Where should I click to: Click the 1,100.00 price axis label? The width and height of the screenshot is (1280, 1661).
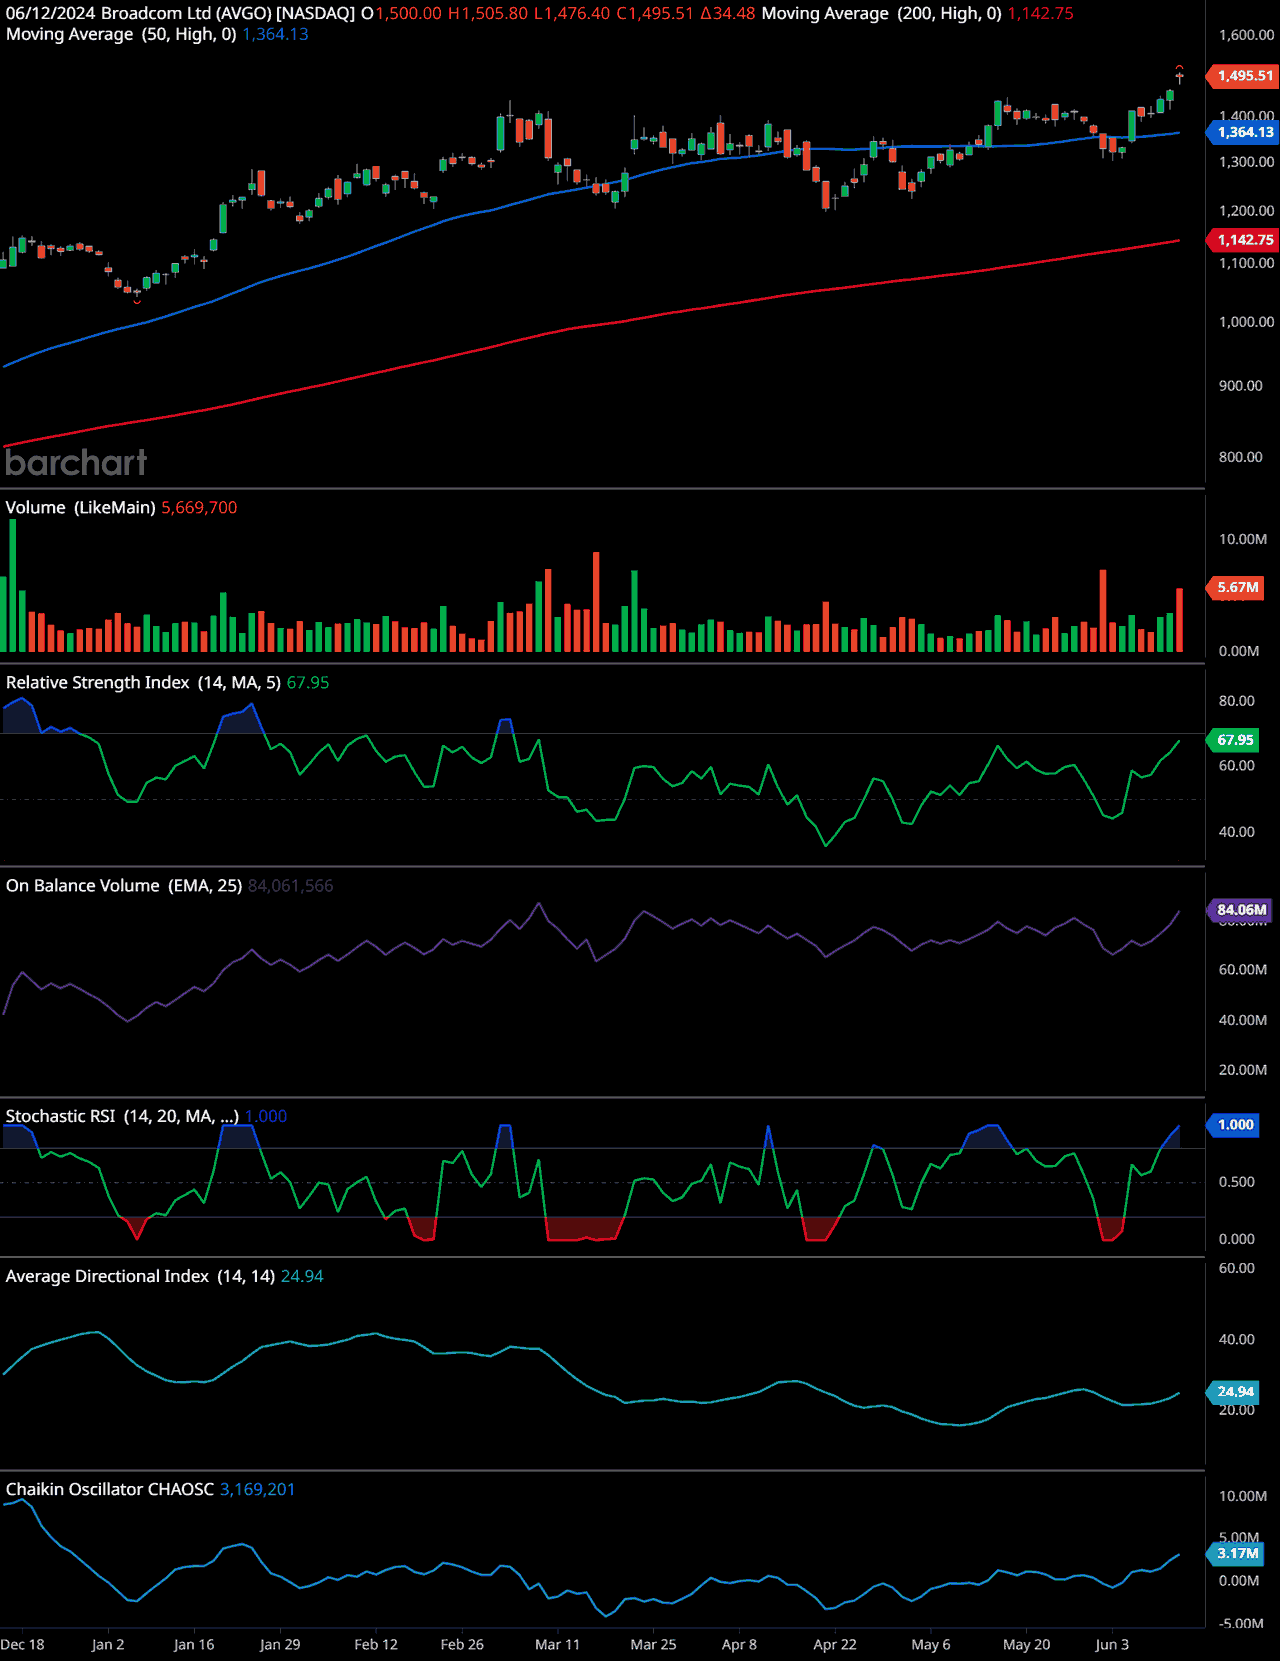pos(1246,263)
